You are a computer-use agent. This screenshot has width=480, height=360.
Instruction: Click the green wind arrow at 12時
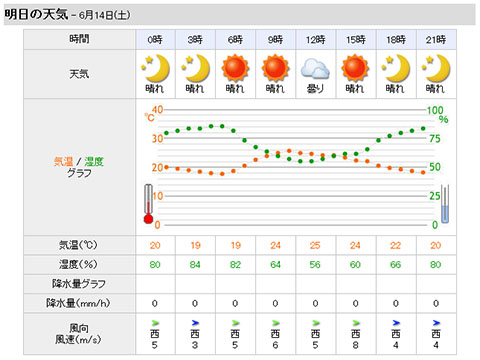[315, 323]
